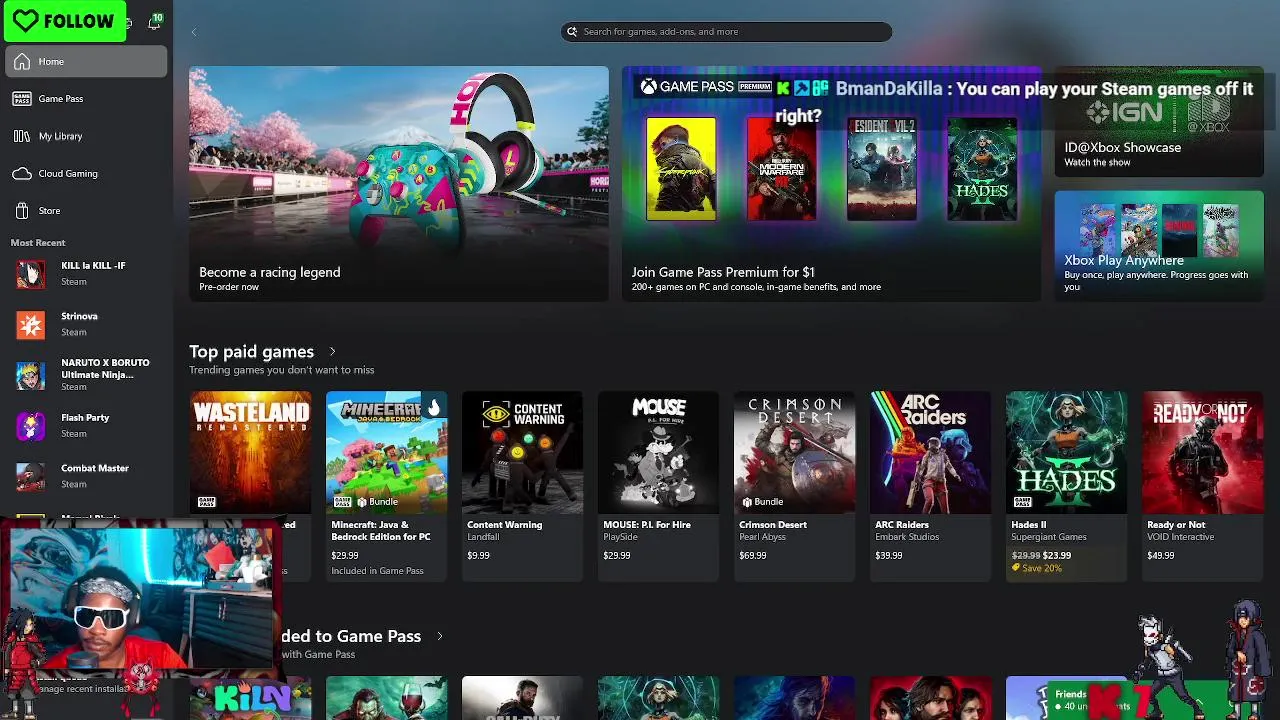
Task: Open Crimson Desert bundle tile
Action: pos(795,485)
